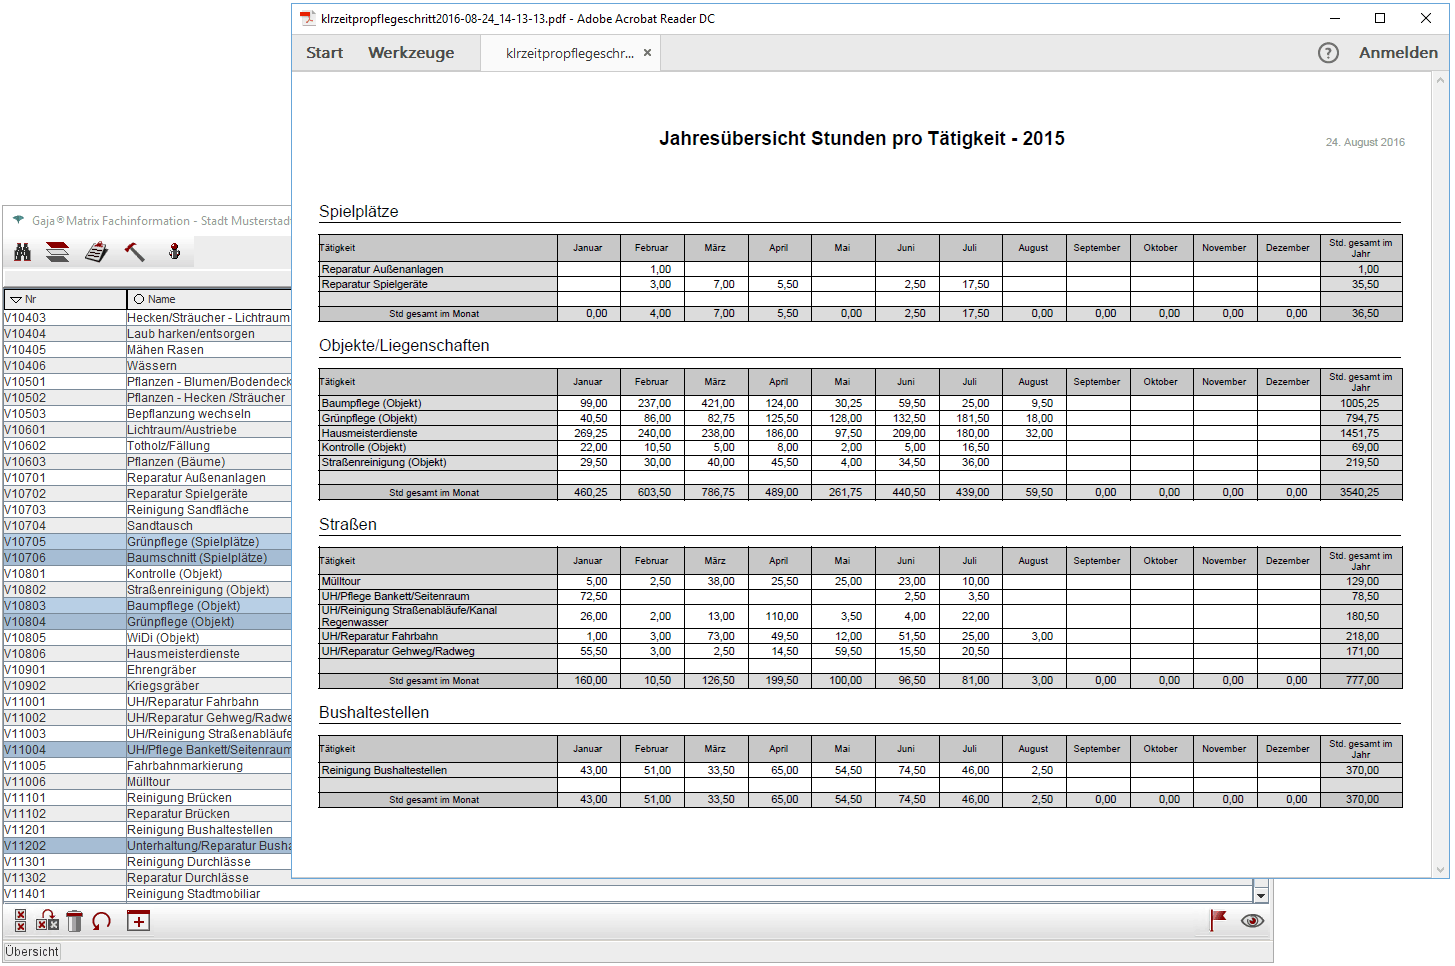The image size is (1455, 966).
Task: Click the binoculars search icon
Action: (x=22, y=252)
